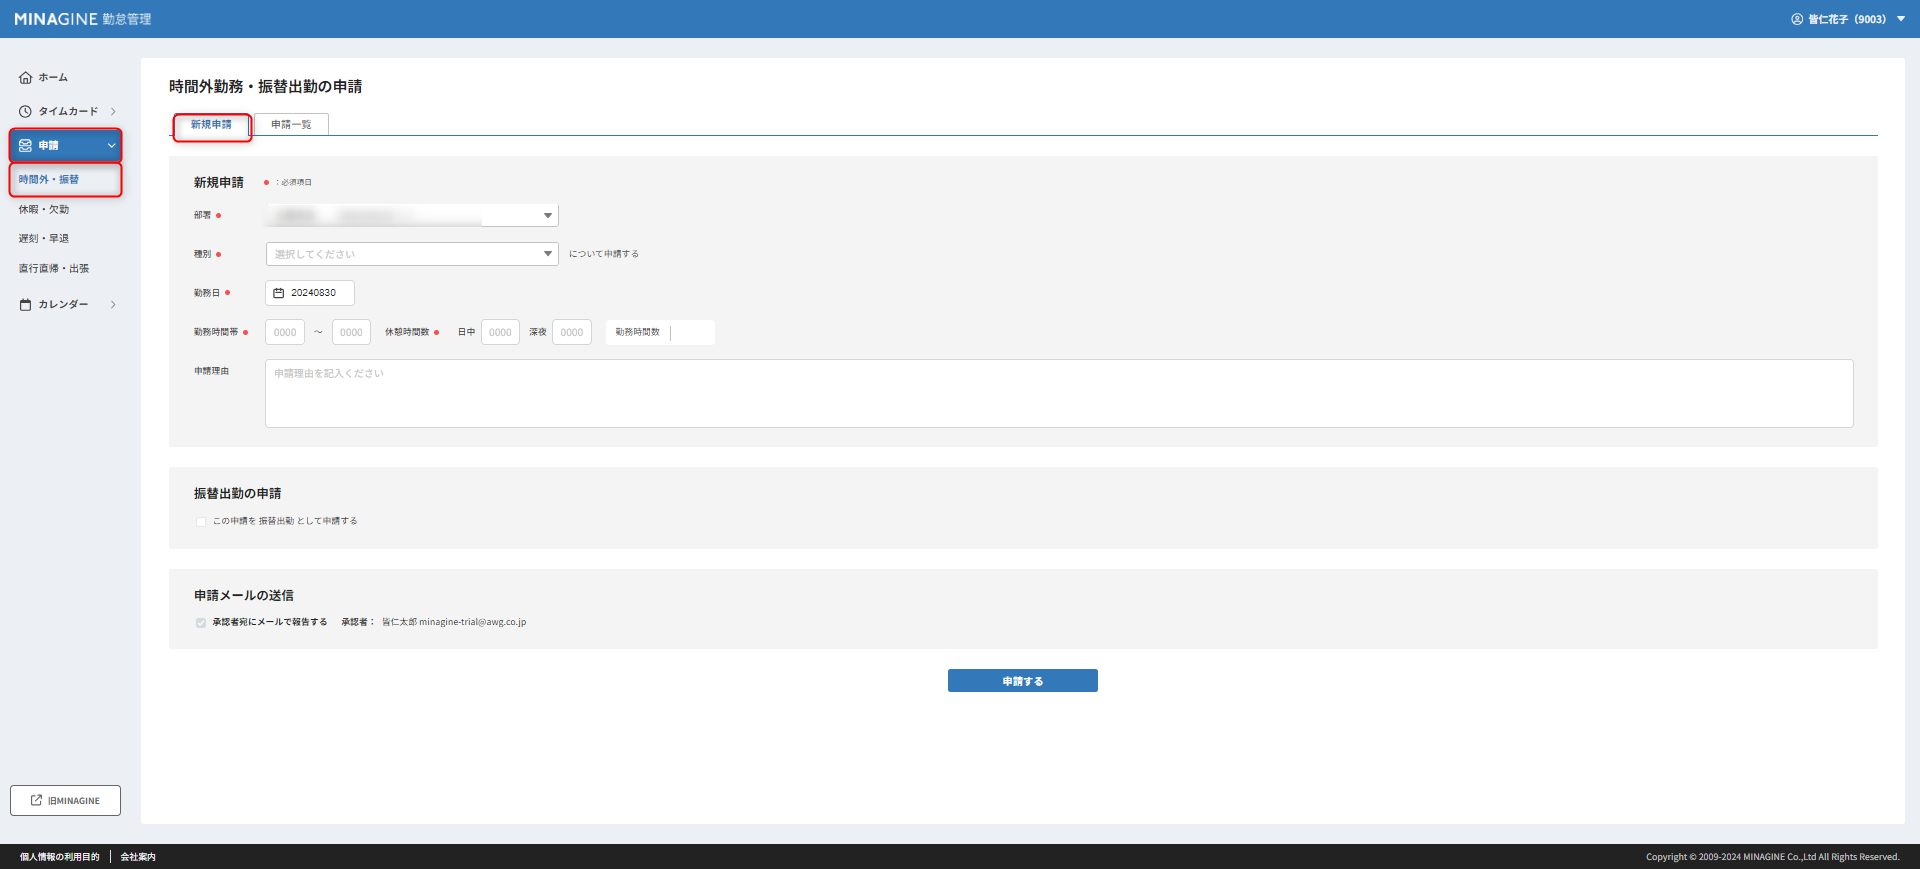Toggle 承認者宛にメールで報告する checkbox
1920x869 pixels.
201,623
